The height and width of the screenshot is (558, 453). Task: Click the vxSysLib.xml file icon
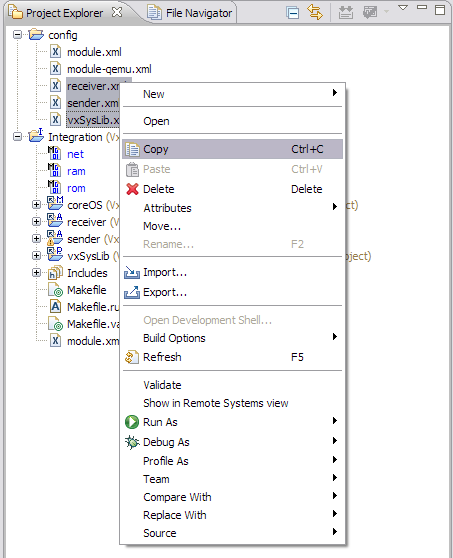coord(55,120)
